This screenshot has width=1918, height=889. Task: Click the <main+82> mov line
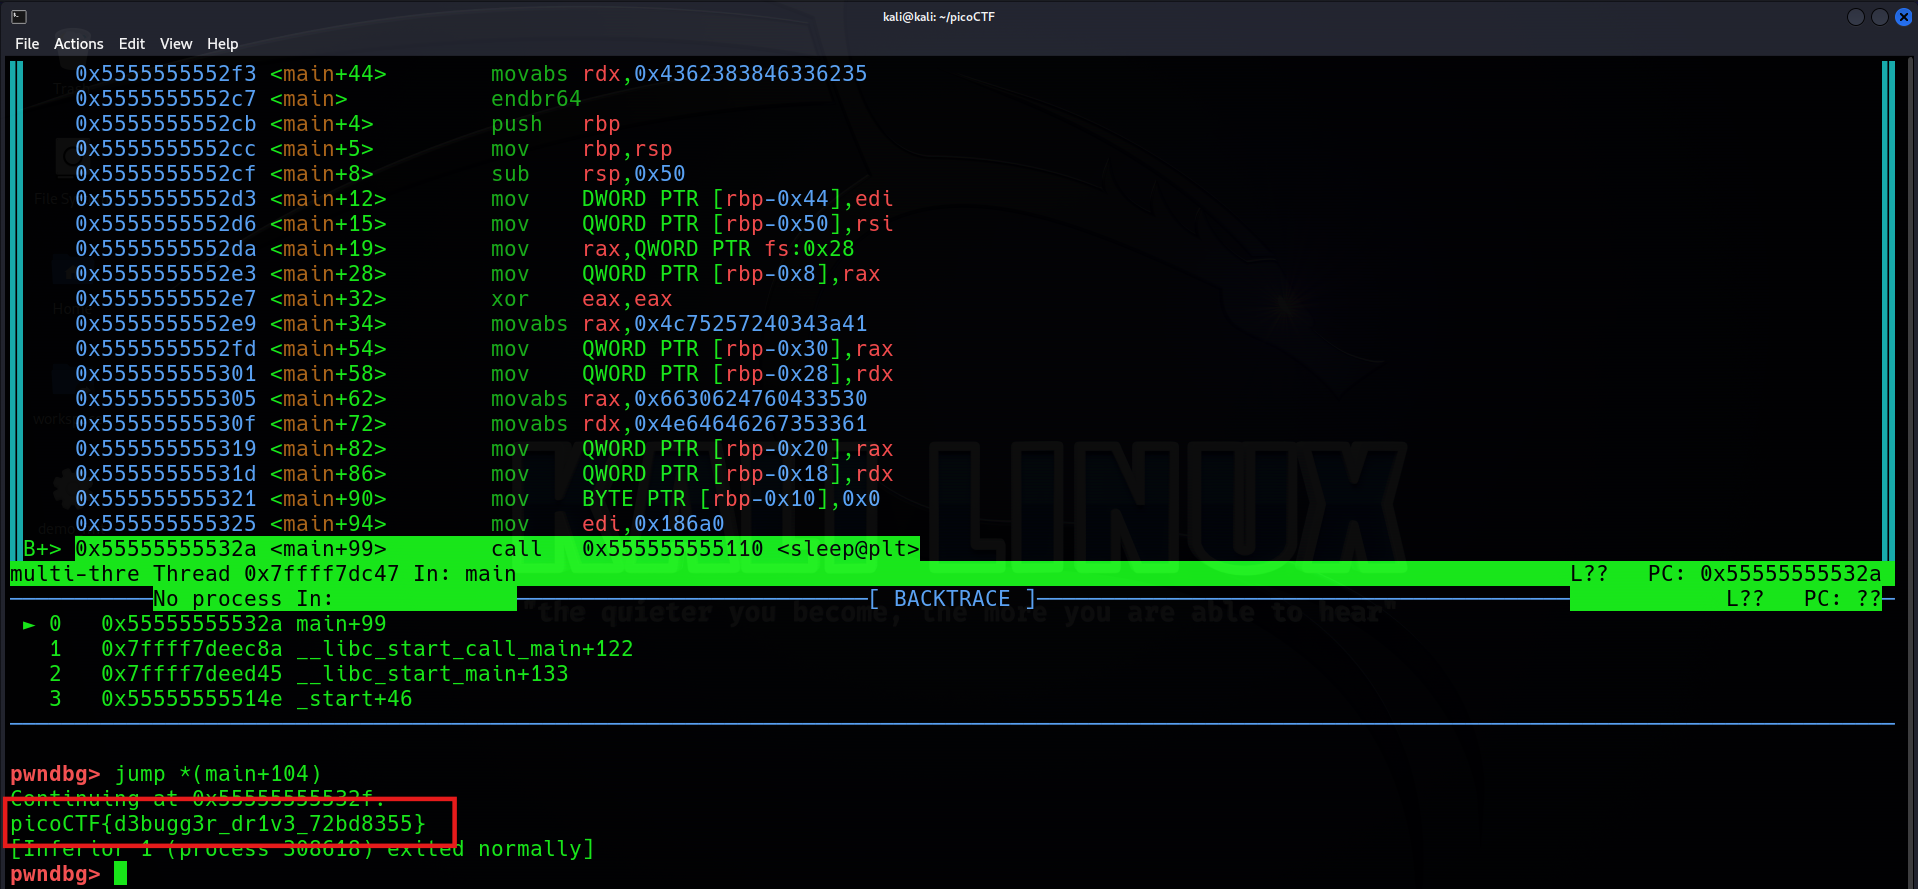[x=484, y=449]
